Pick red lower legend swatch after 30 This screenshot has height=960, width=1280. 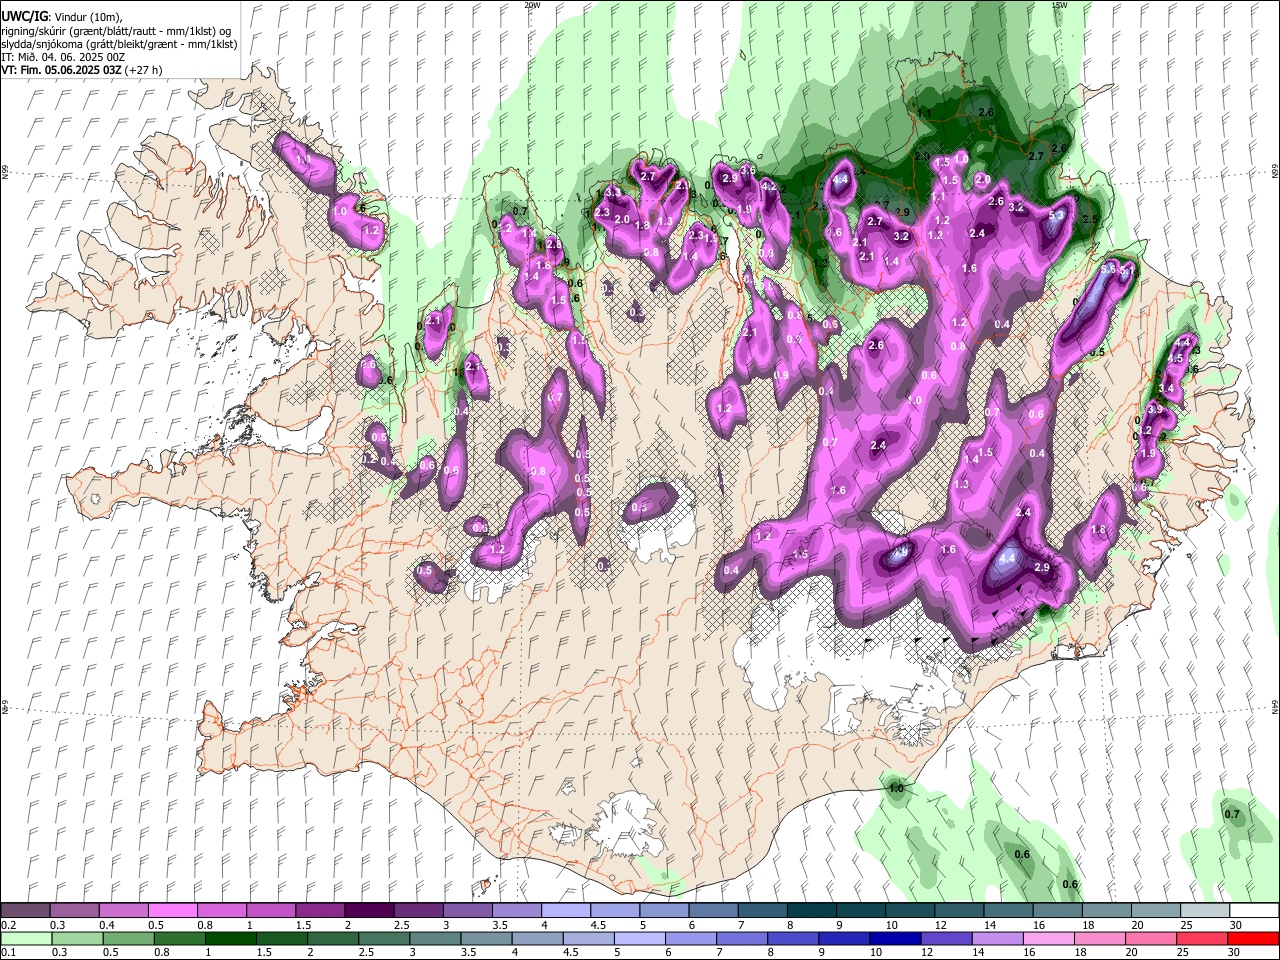1254,938
